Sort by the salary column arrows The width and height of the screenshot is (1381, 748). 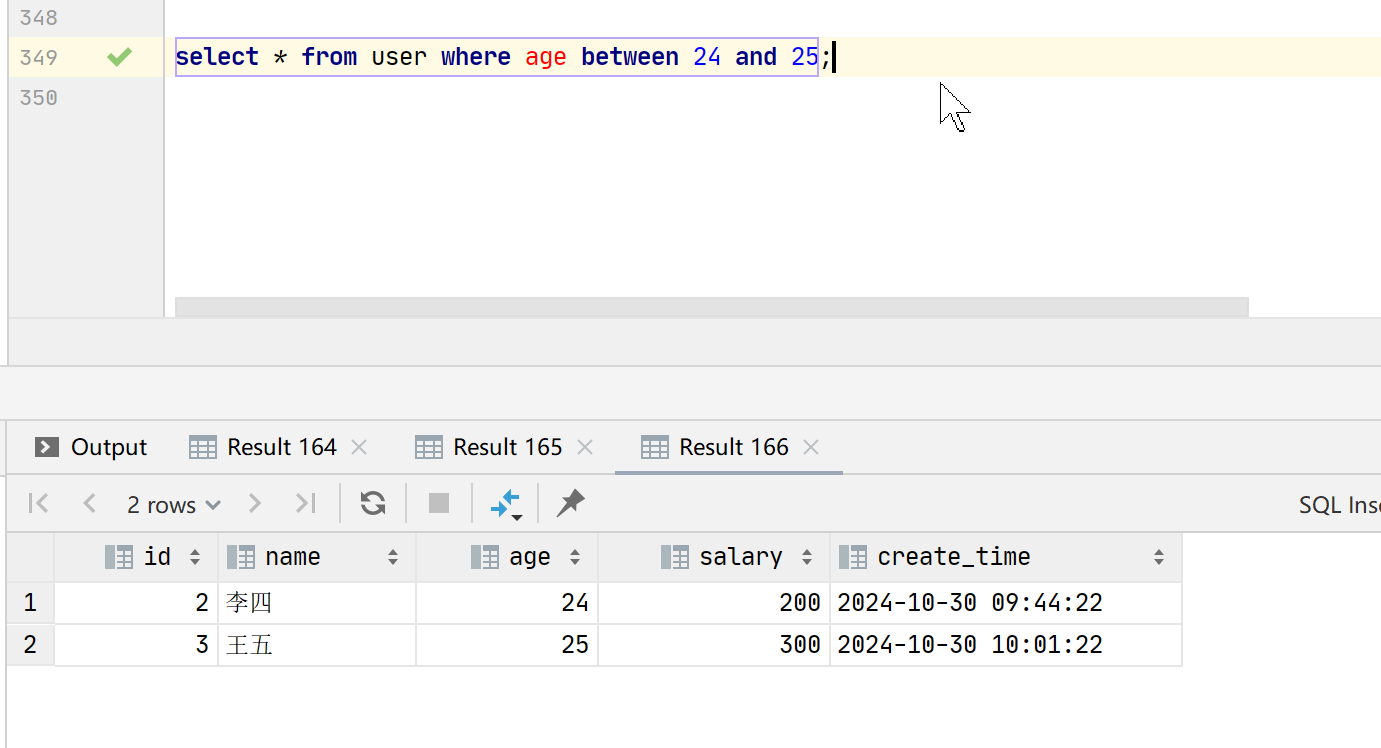coord(806,558)
